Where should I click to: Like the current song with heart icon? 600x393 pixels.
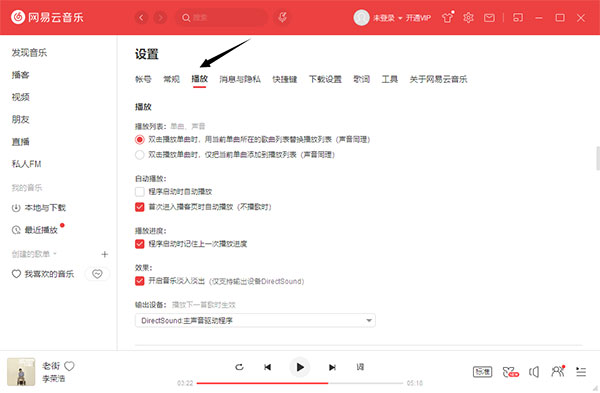click(69, 366)
